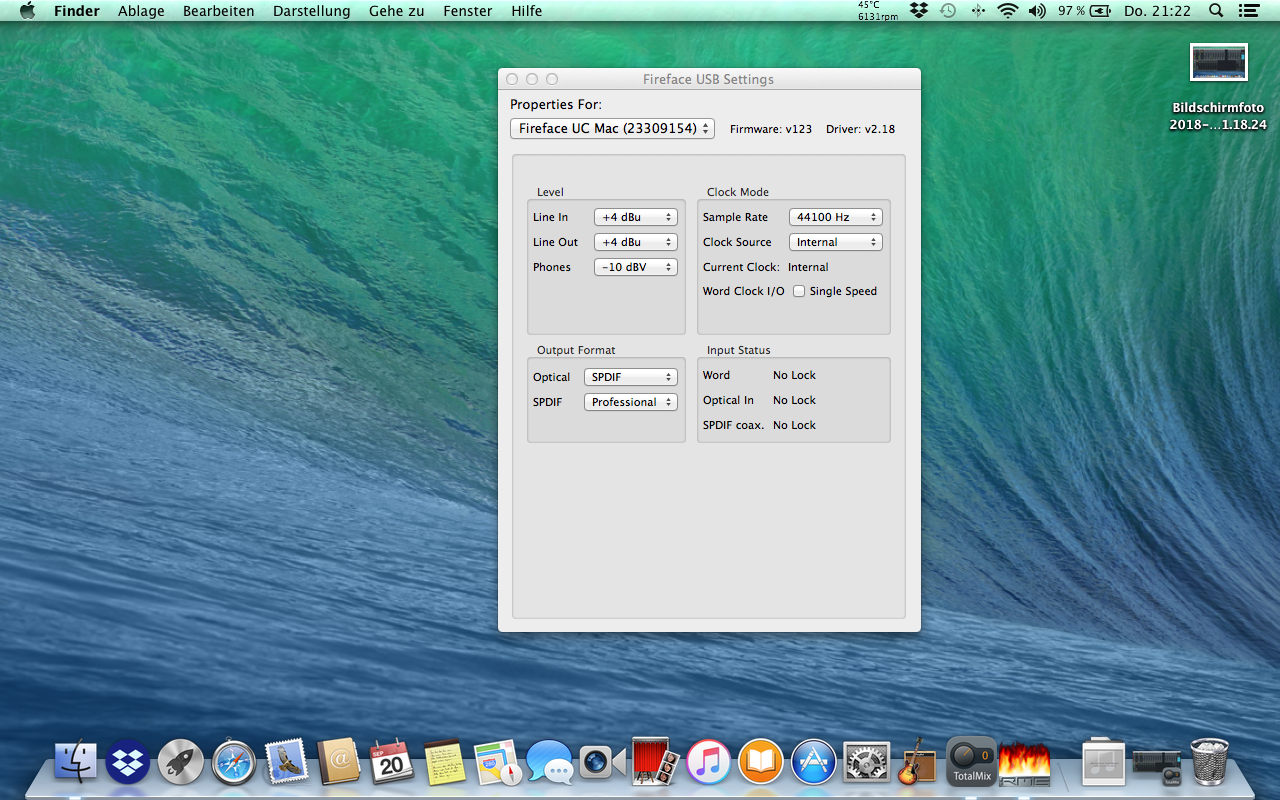Select the Bildschirmfoto desktop file thumbnail
This screenshot has height=800, width=1280.
pyautogui.click(x=1219, y=63)
